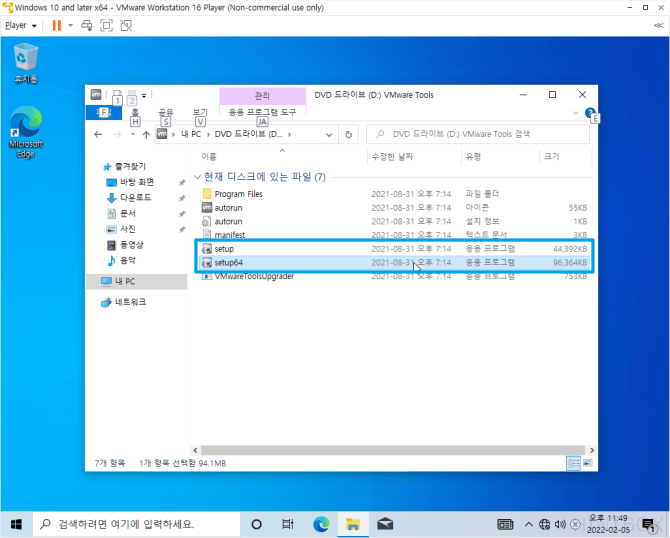This screenshot has width=670, height=538.
Task: Open the 홈 ribbon tab
Action: [135, 112]
